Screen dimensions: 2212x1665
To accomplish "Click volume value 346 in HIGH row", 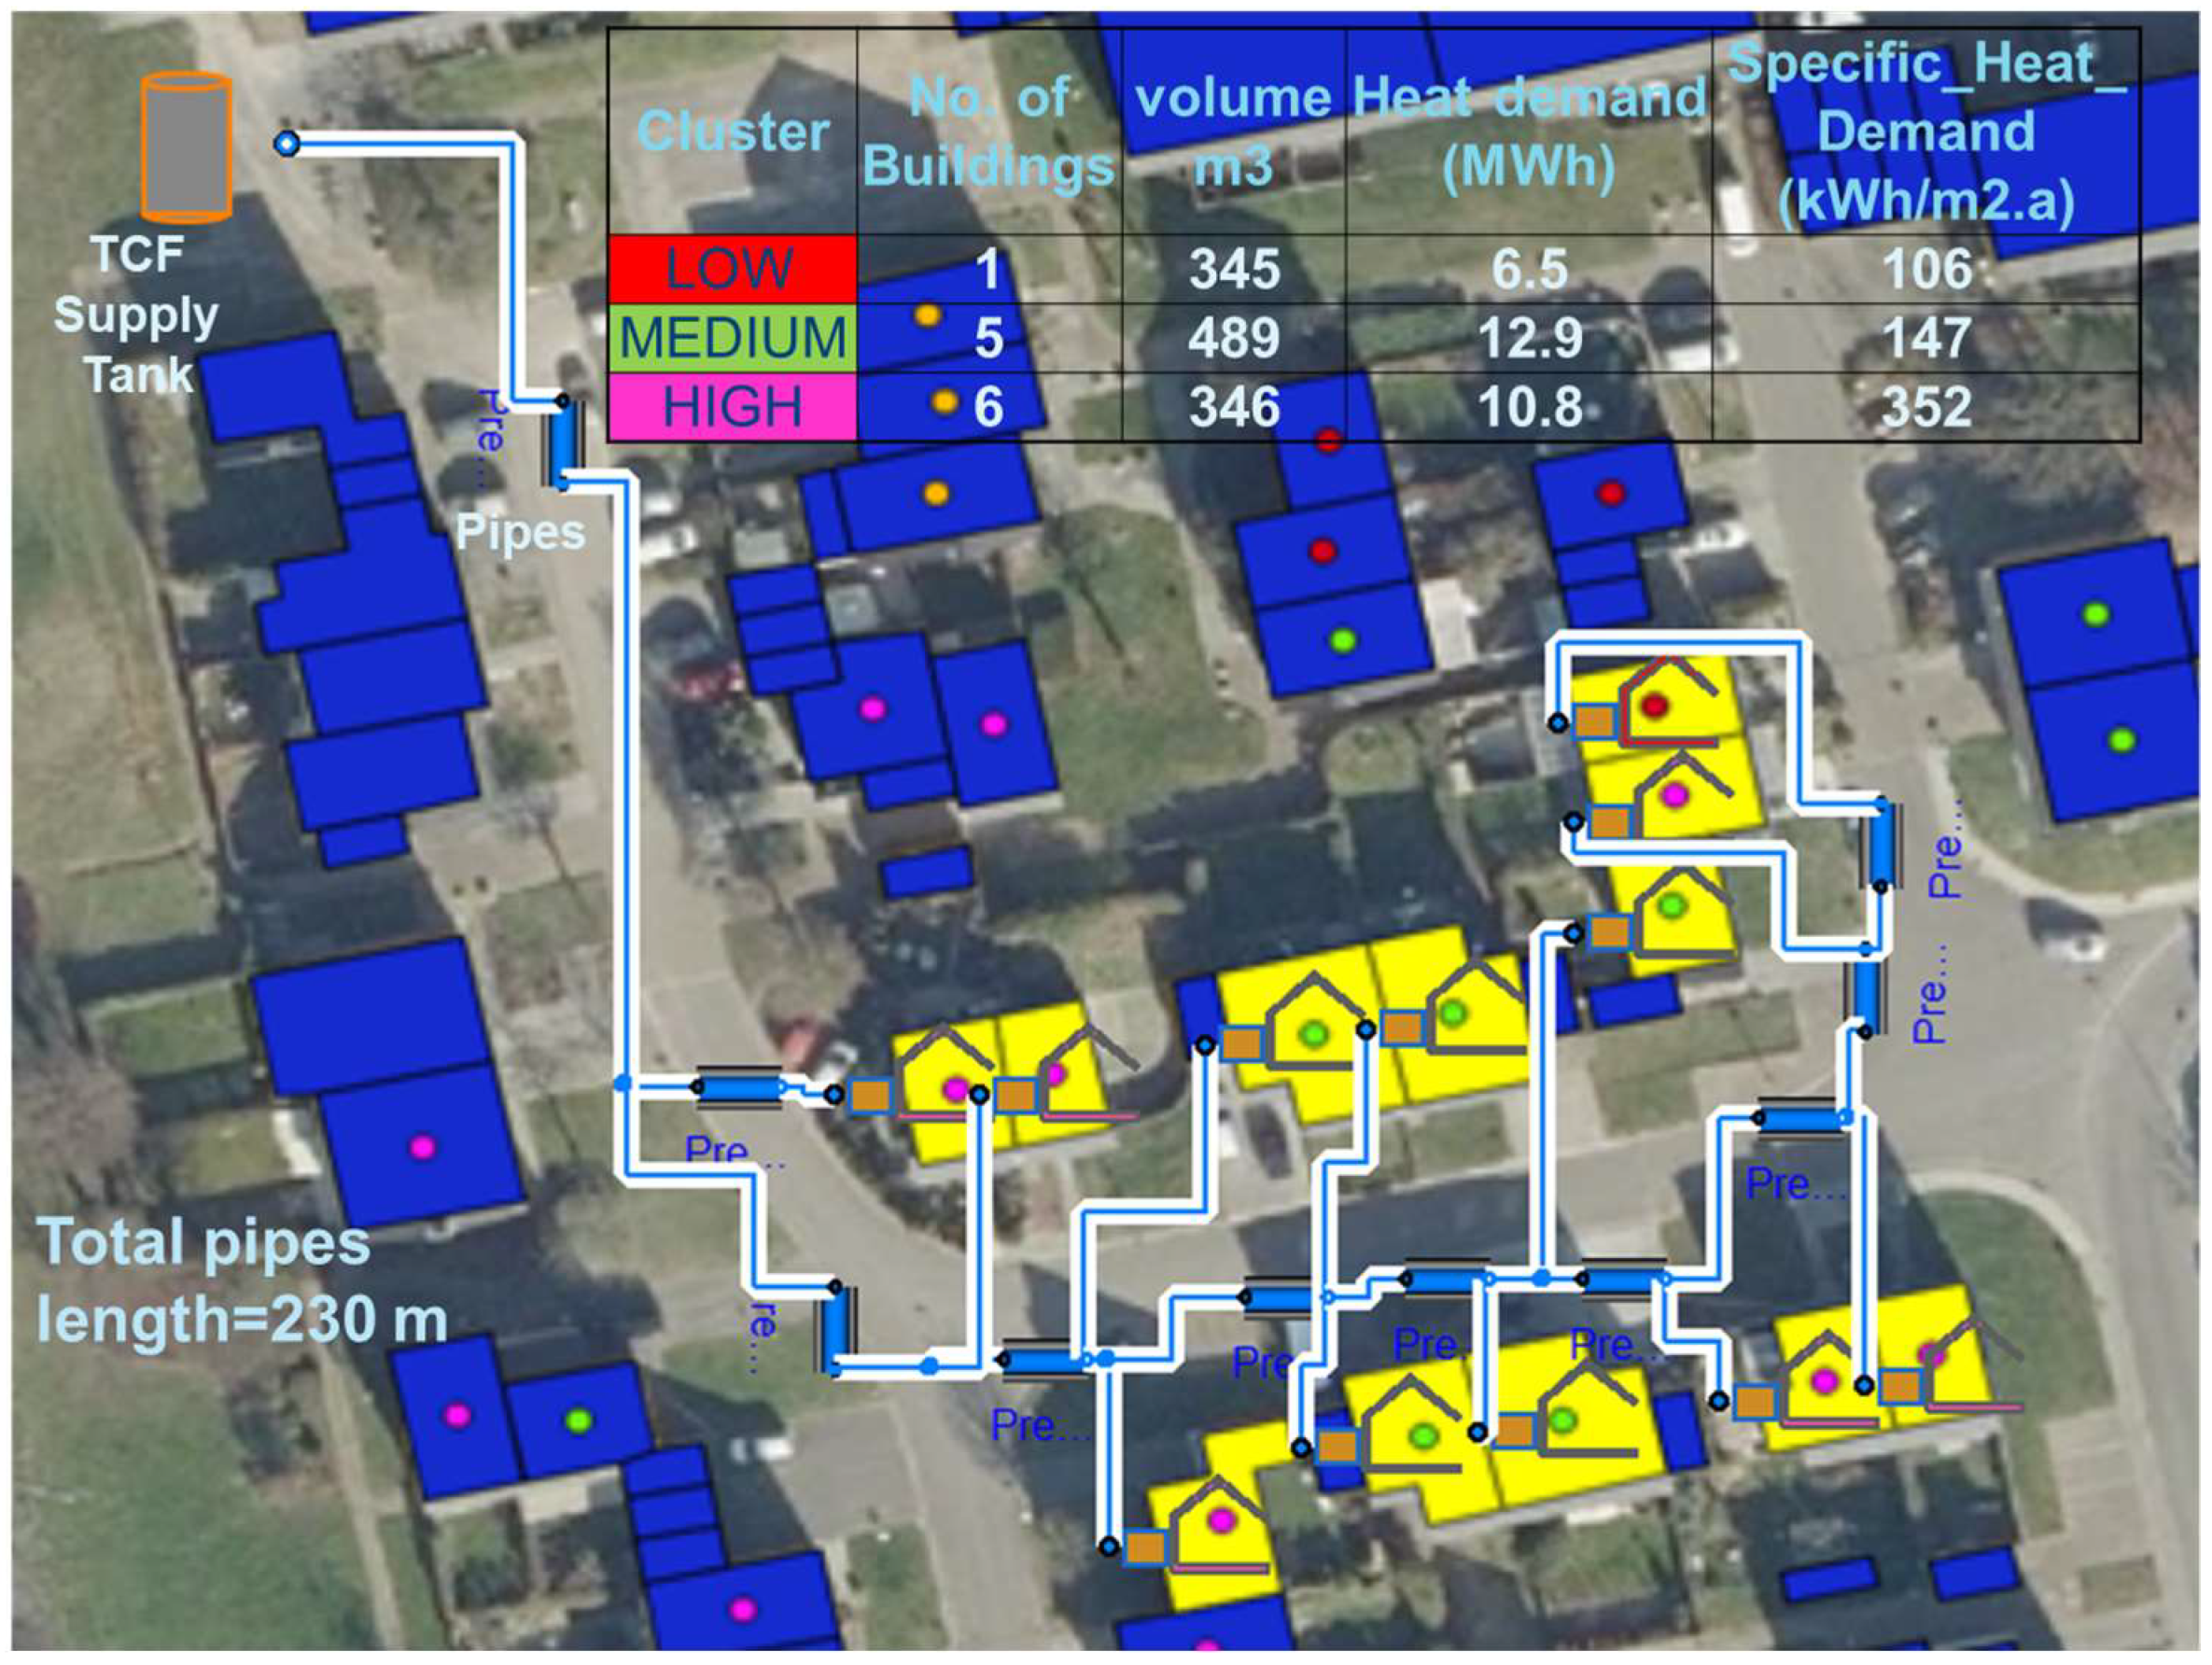I will 1234,407.
